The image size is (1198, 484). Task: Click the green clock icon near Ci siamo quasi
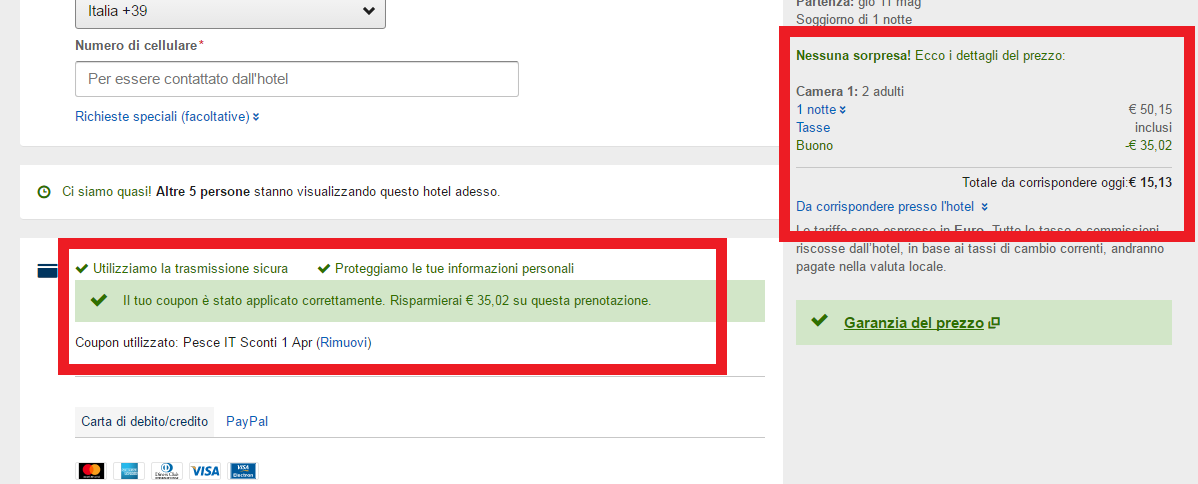point(44,191)
